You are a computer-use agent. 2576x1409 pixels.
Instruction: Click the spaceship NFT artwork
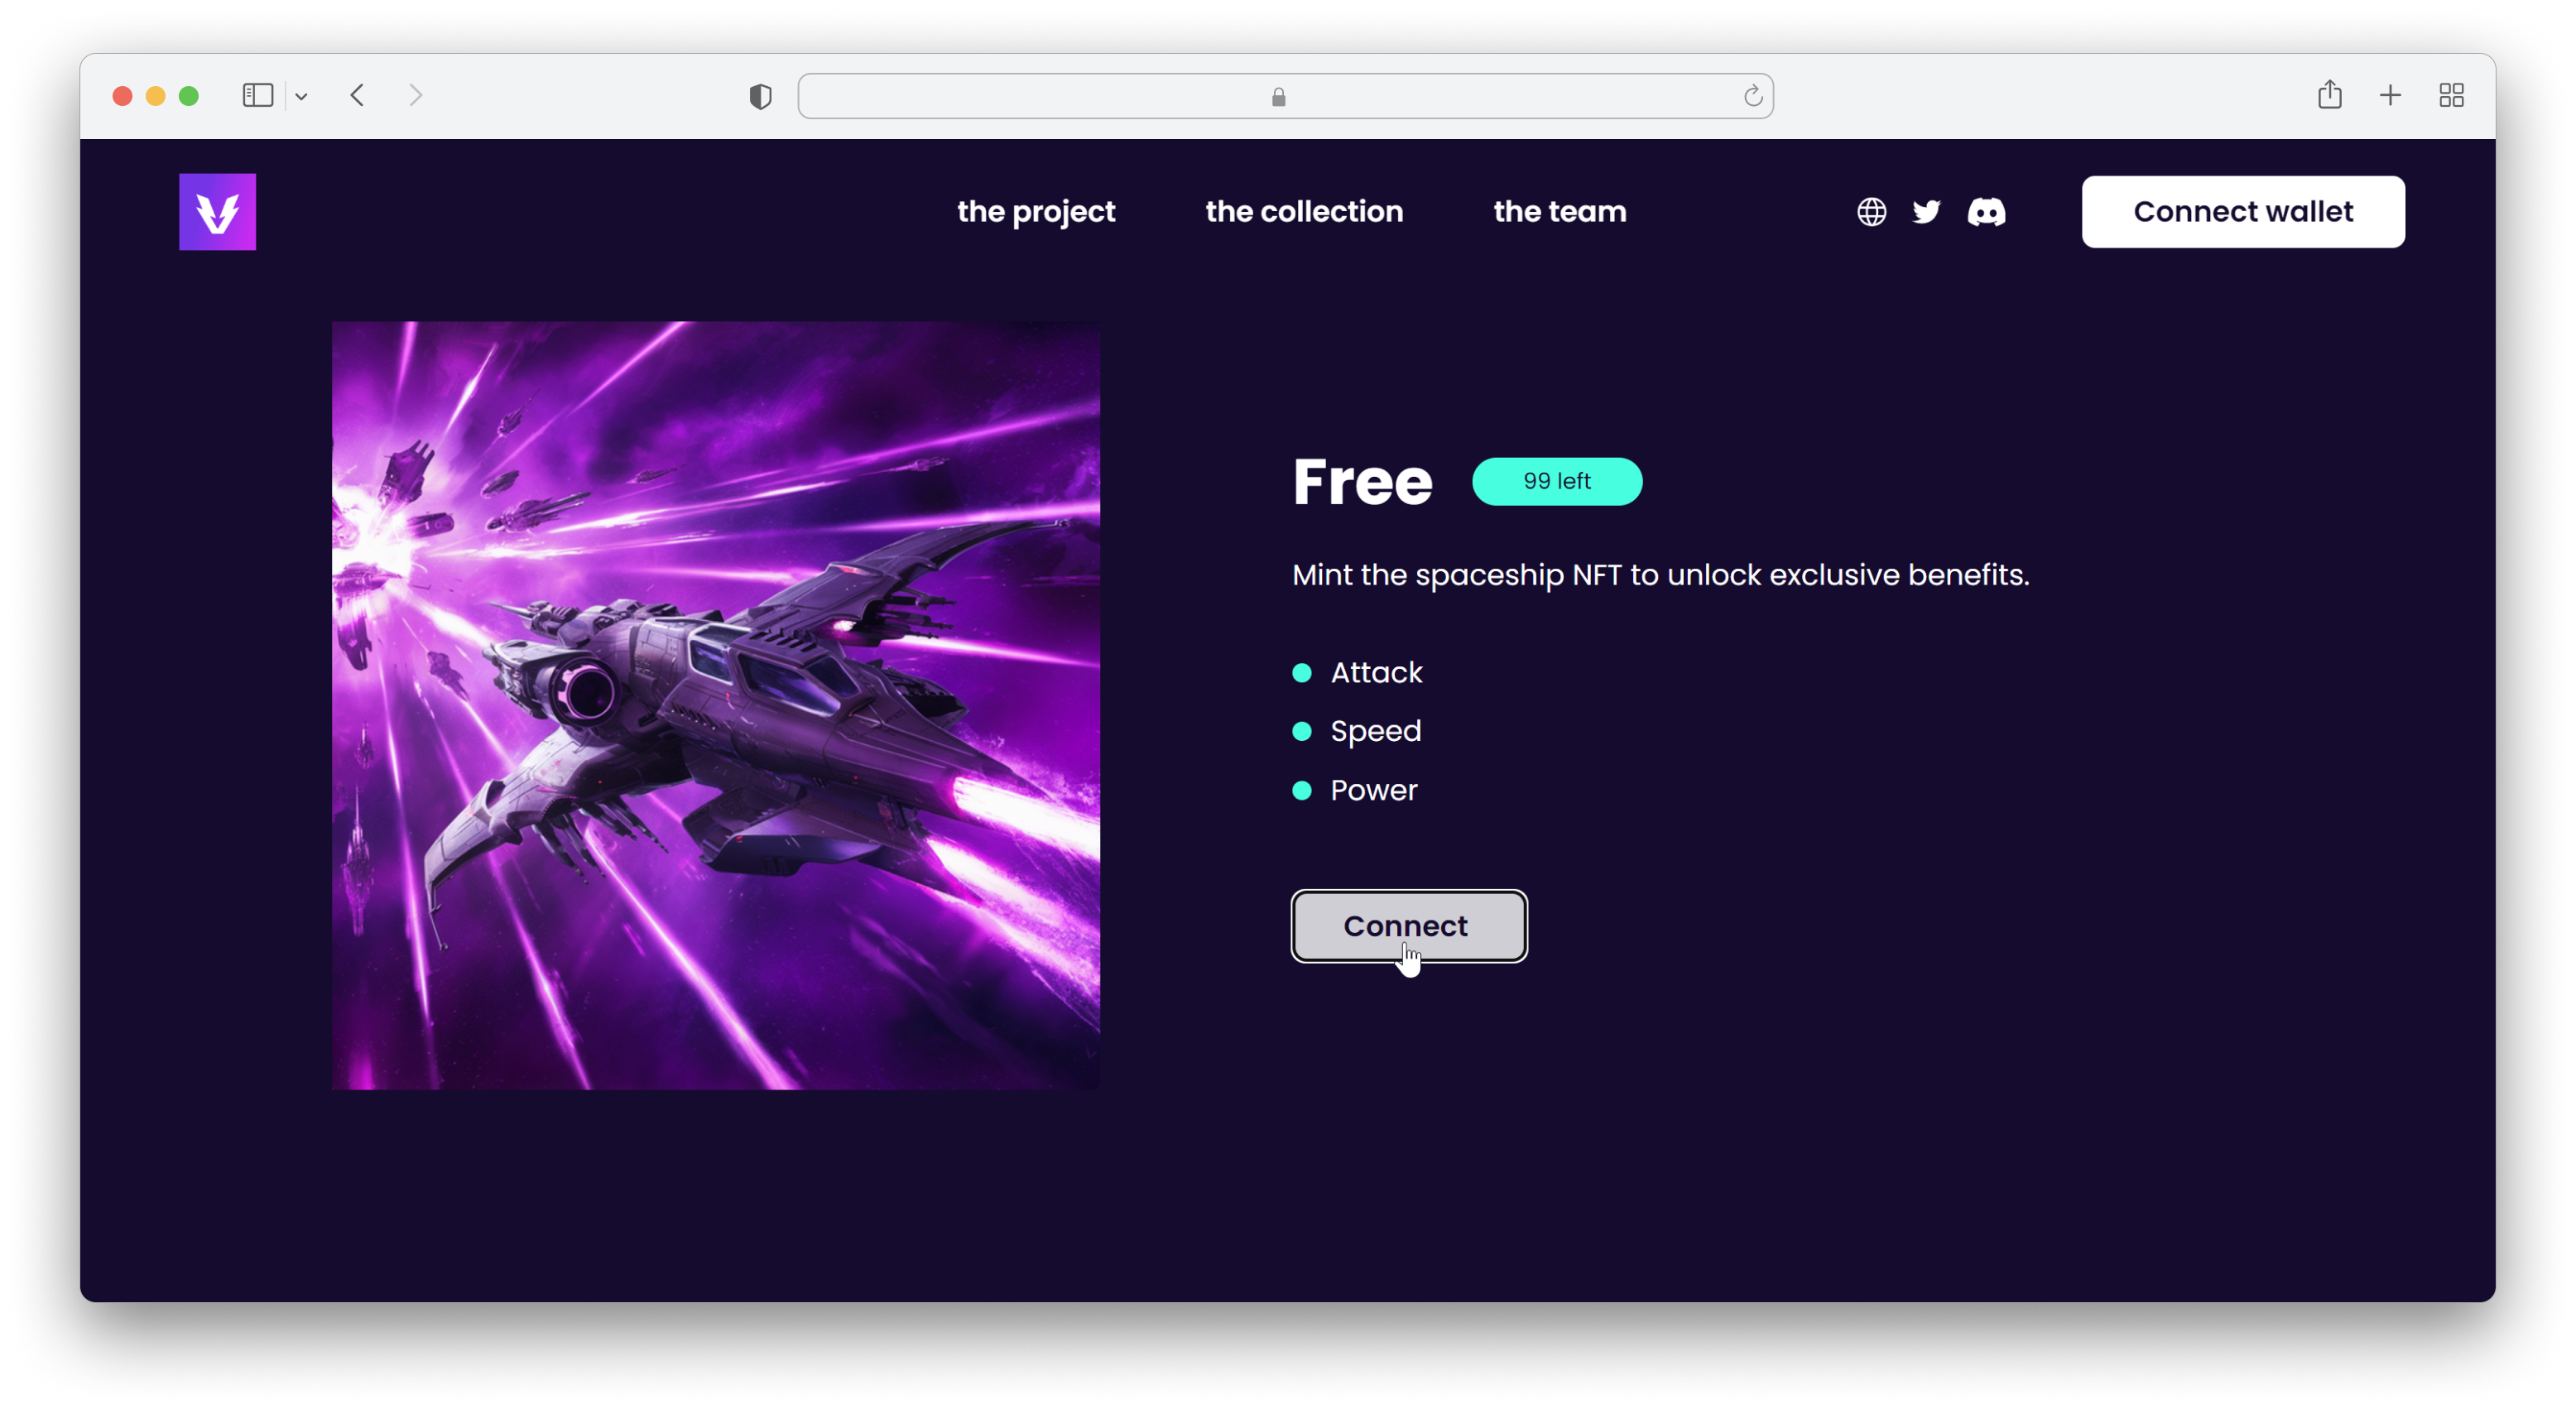pos(715,705)
